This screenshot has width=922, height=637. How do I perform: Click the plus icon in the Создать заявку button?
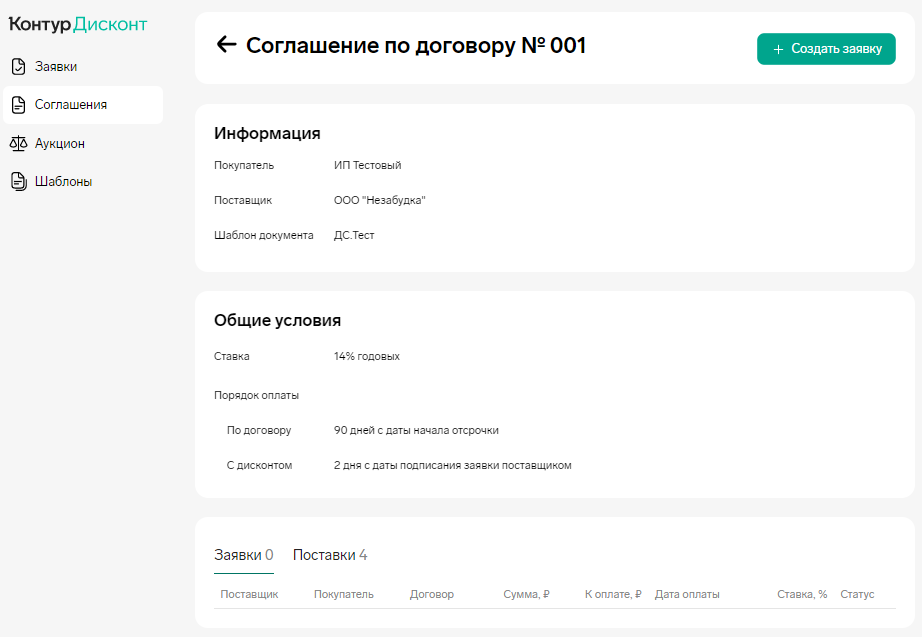778,49
